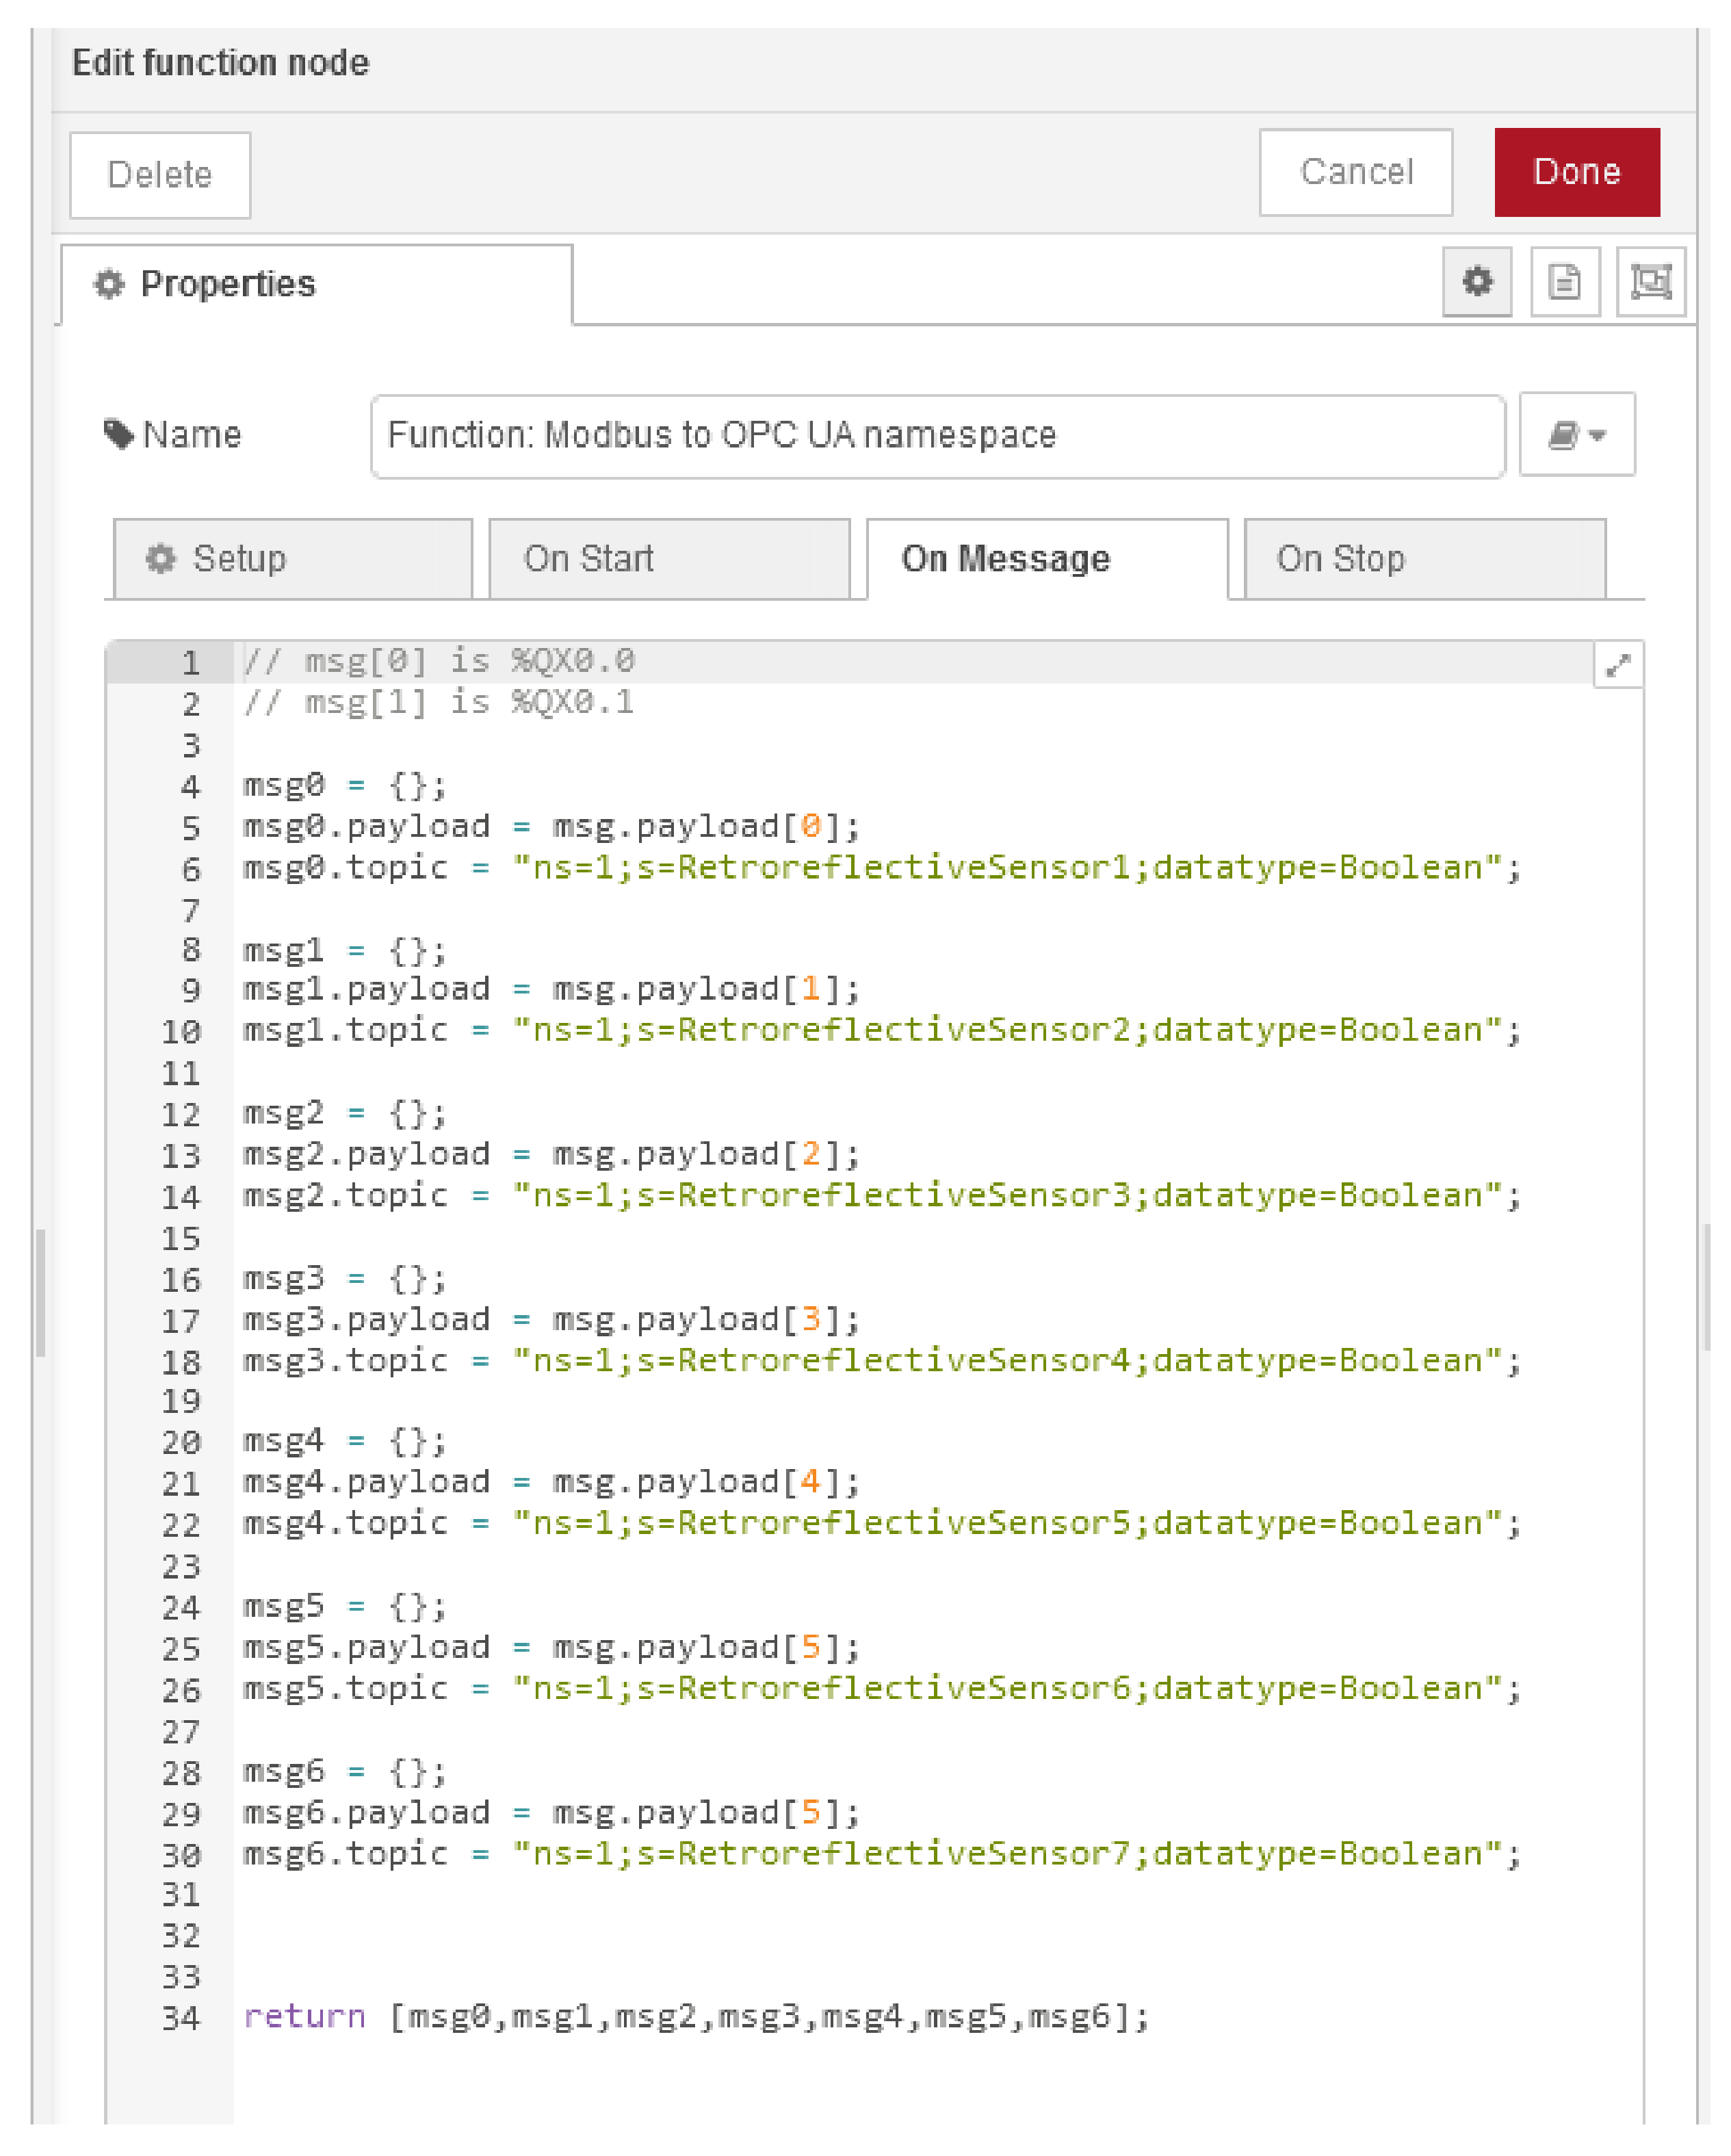Click line number 1 in gutter
This screenshot has height=2156, width=1731.
pos(191,664)
